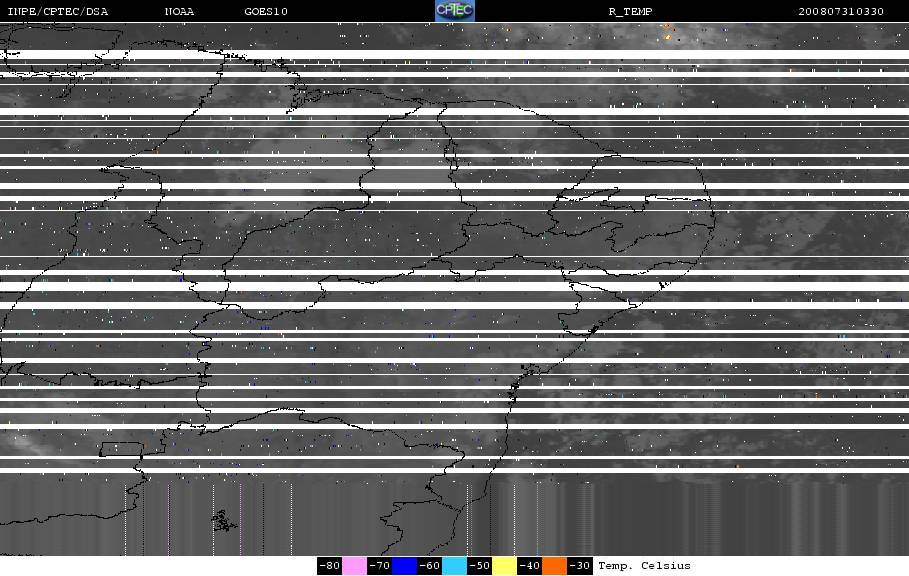Choose the orange legend swatch
909x576 pixels.
point(554,566)
